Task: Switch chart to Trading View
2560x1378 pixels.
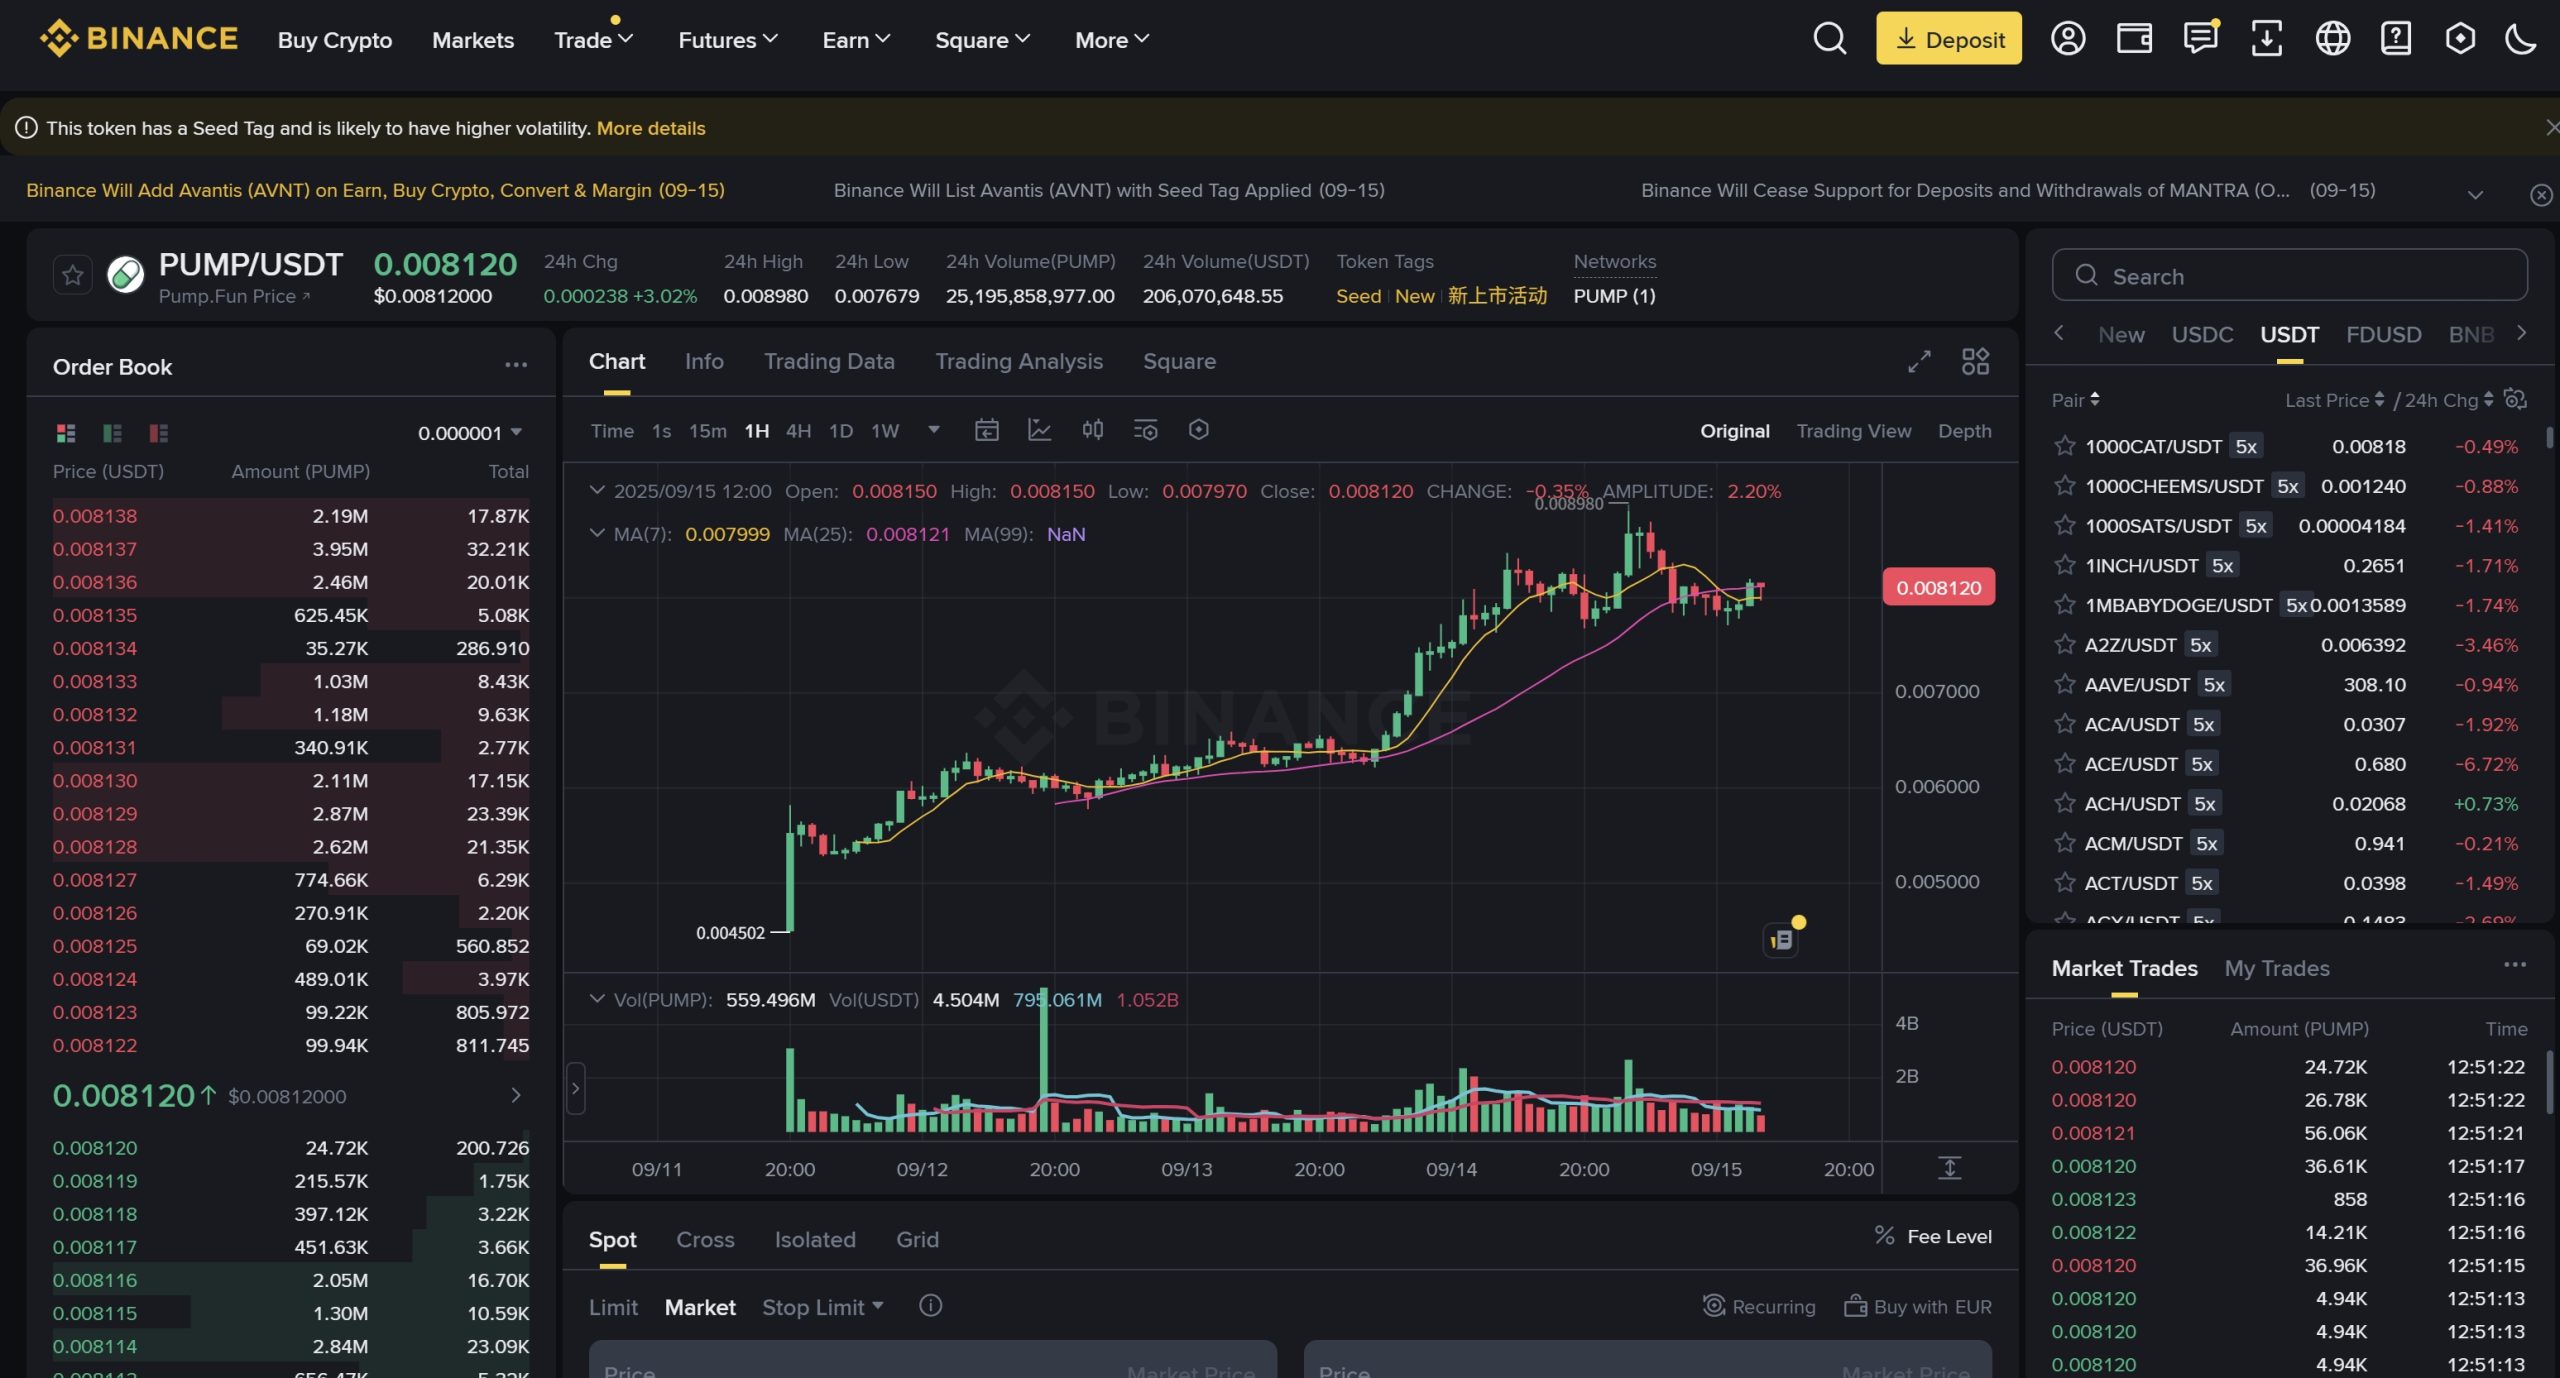Action: click(1854, 431)
